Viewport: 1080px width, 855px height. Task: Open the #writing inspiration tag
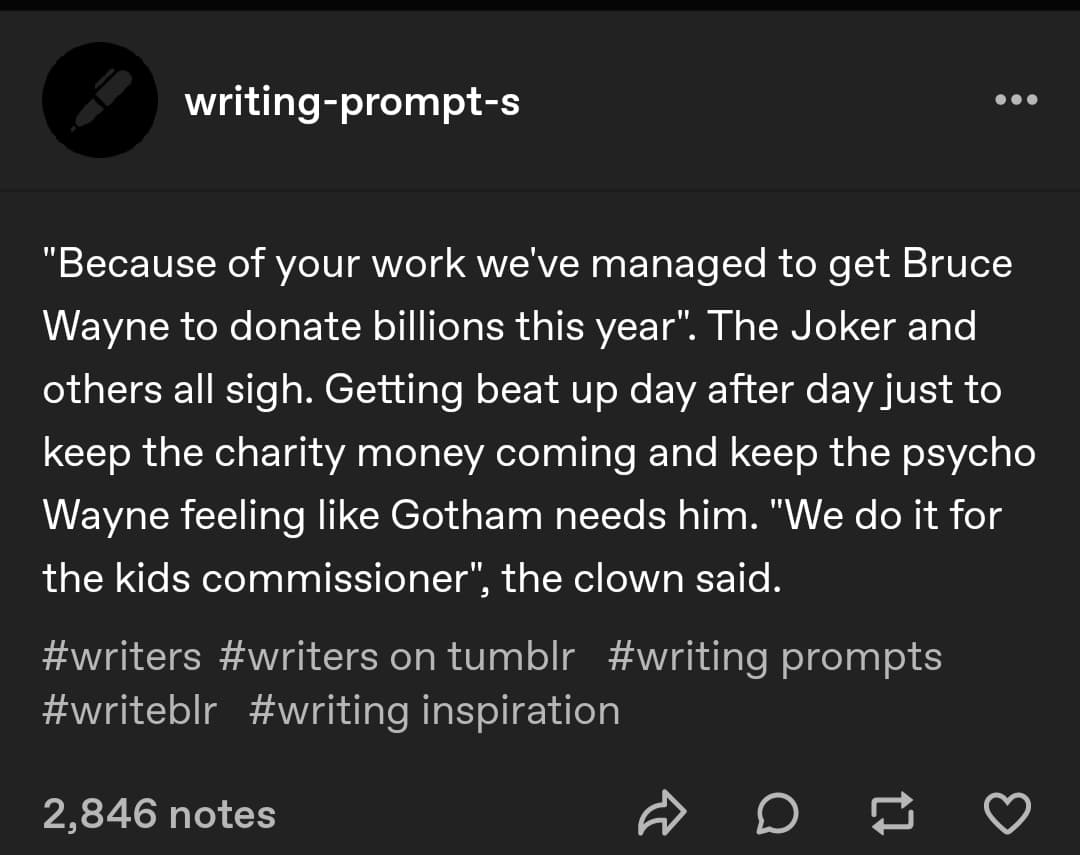point(435,710)
